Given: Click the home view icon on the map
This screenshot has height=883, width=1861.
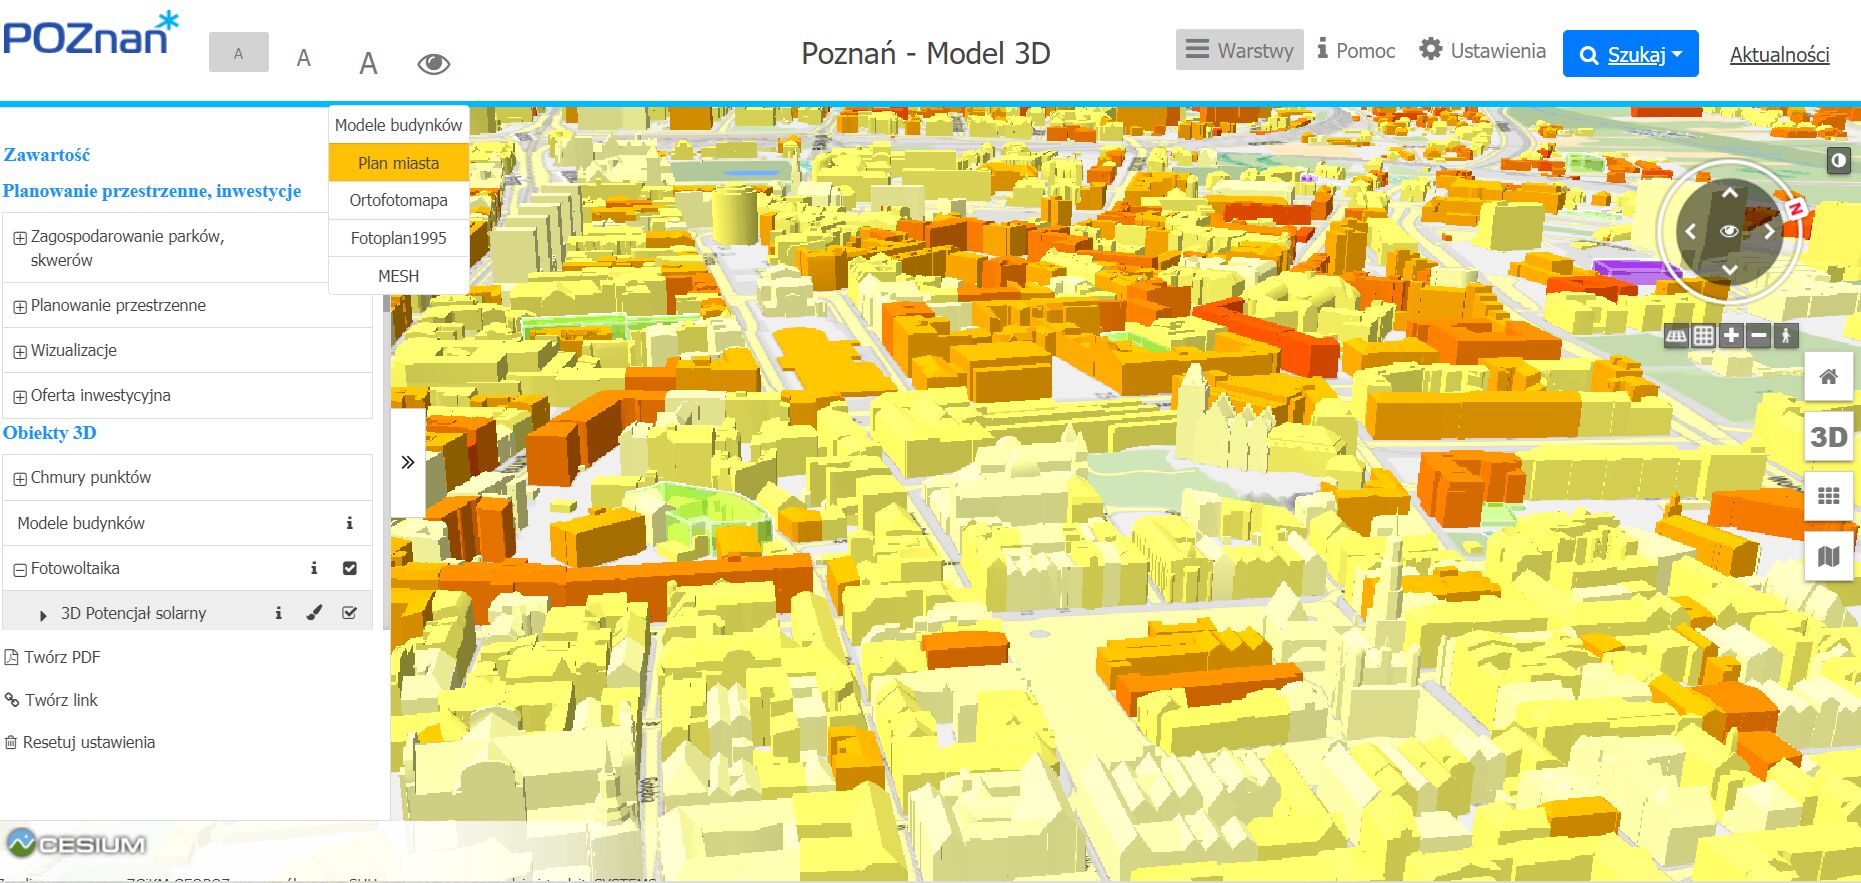Looking at the screenshot, I should 1828,377.
